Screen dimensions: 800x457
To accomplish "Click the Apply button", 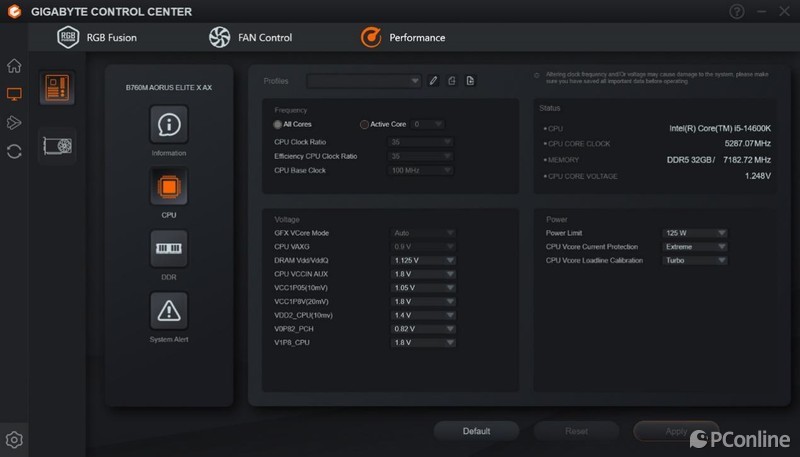I will (676, 431).
